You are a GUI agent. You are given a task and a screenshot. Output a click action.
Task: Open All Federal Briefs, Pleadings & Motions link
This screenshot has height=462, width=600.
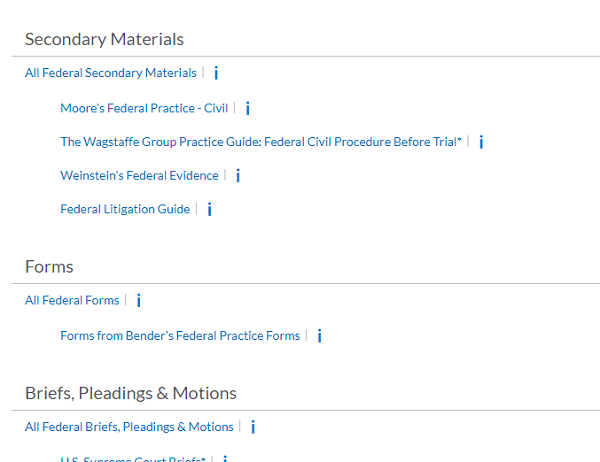pyautogui.click(x=129, y=427)
